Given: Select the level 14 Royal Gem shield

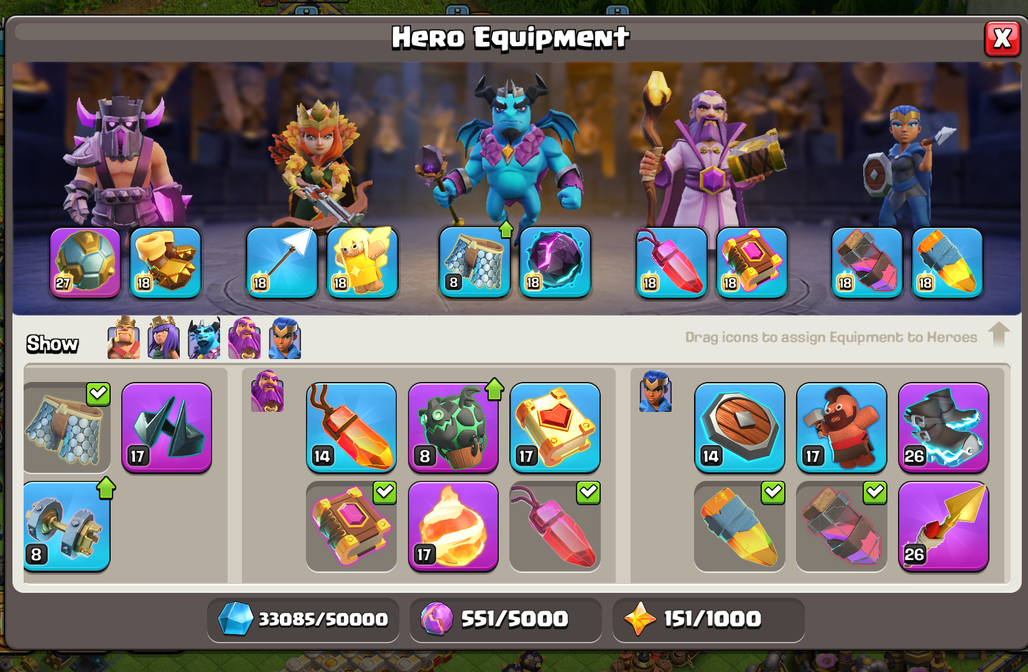Looking at the screenshot, I should (x=740, y=427).
